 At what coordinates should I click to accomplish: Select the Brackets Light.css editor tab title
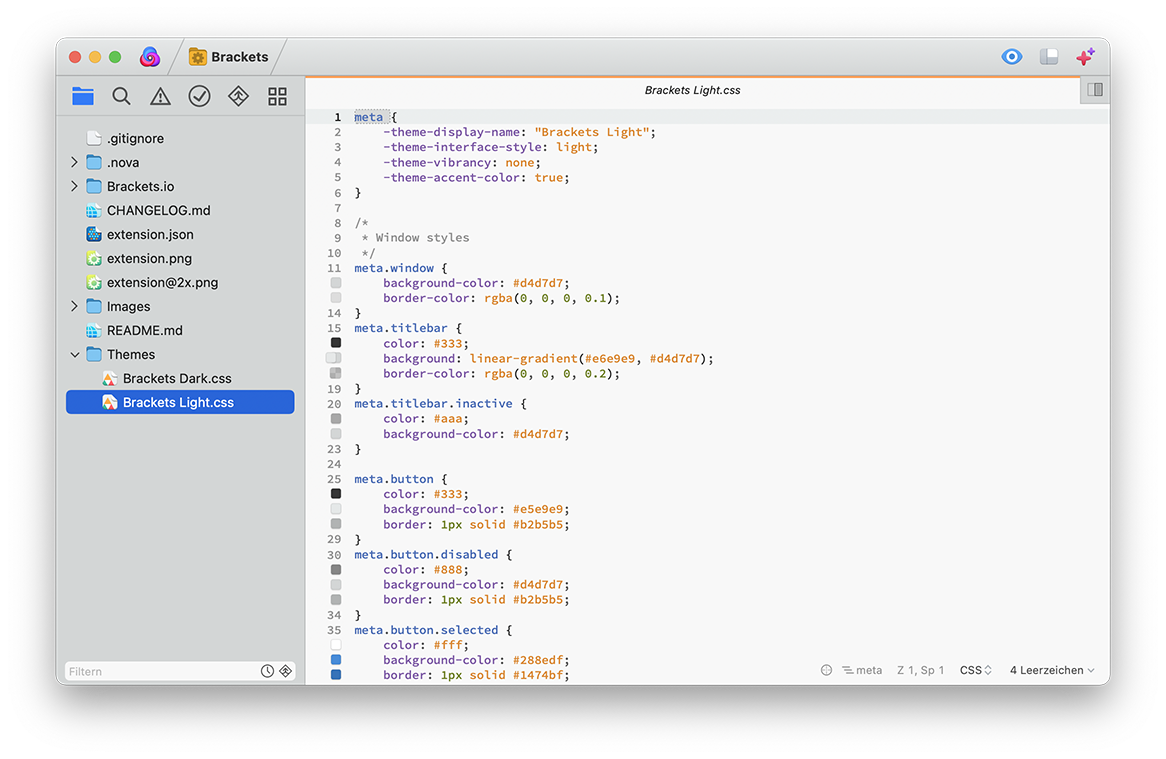point(692,90)
